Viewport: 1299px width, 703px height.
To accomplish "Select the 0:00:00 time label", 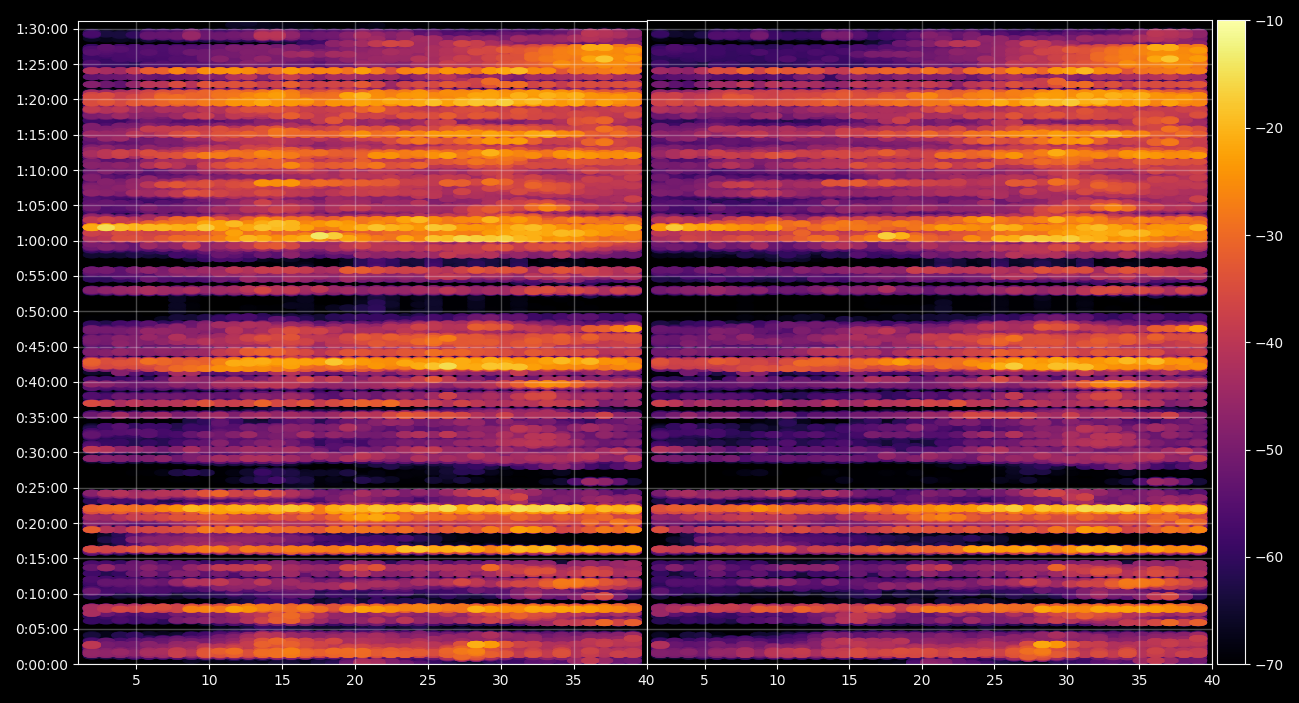I will pyautogui.click(x=42, y=665).
